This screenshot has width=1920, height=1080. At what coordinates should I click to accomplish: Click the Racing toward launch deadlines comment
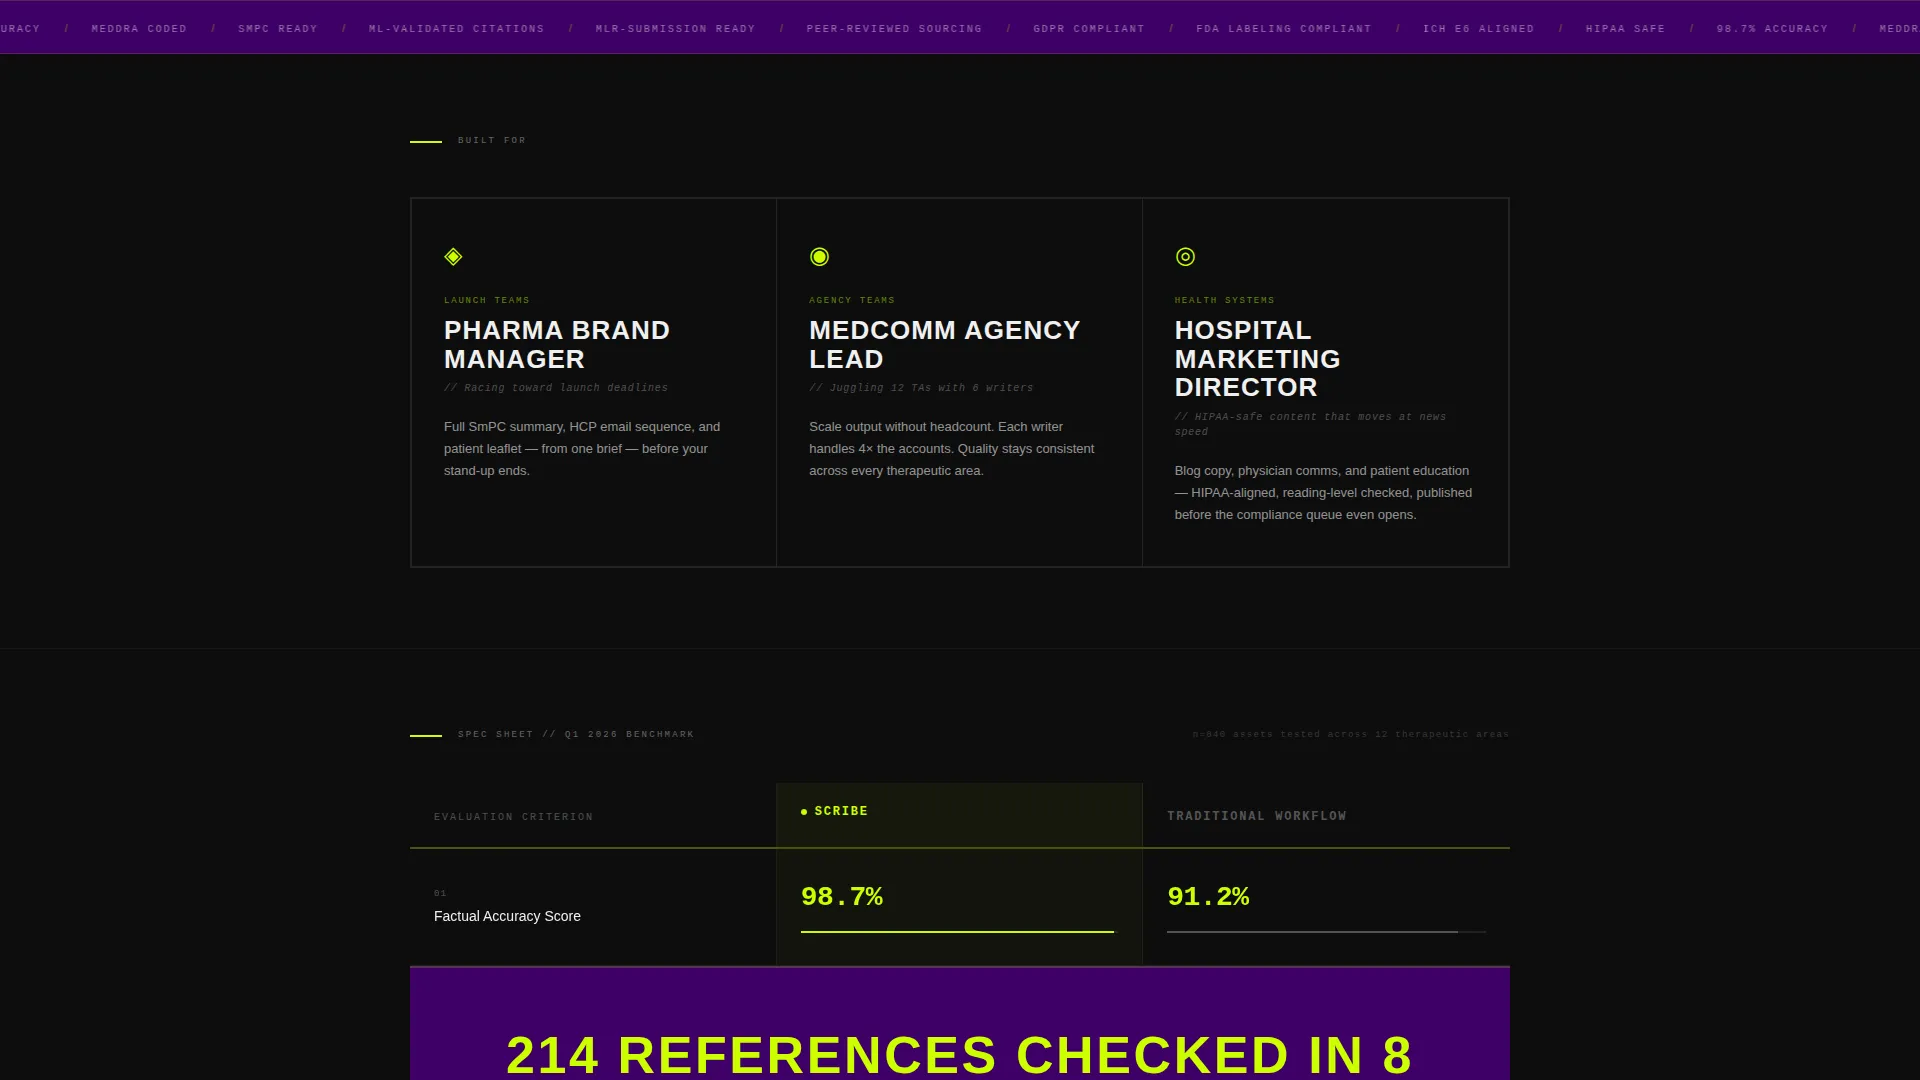point(556,388)
